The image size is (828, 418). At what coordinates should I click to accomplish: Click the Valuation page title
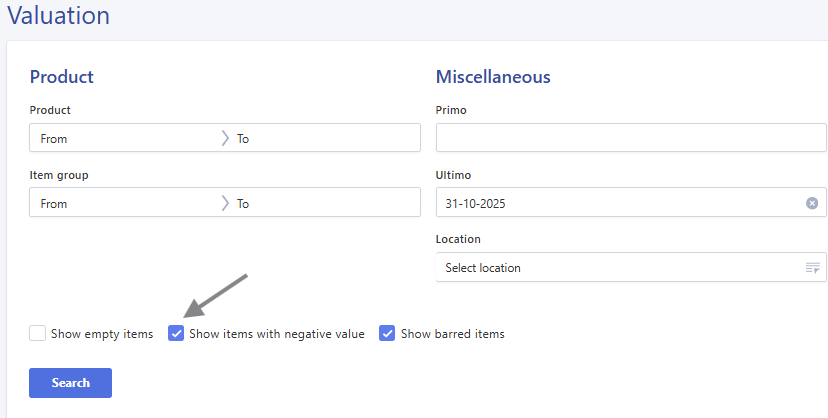tap(59, 15)
